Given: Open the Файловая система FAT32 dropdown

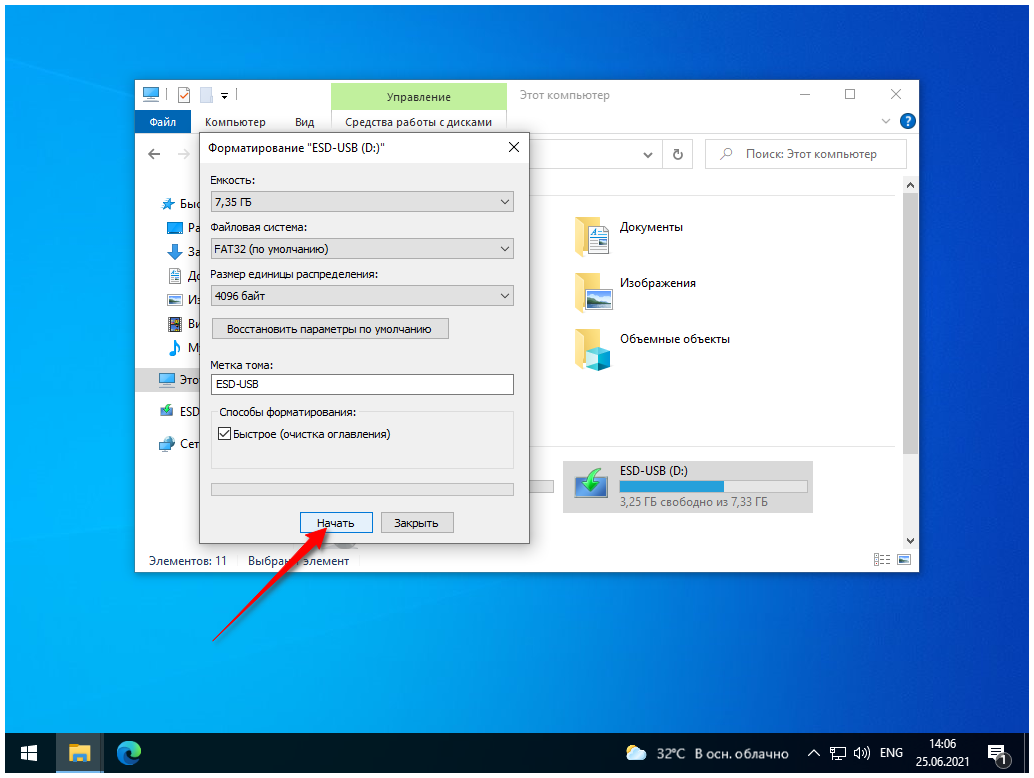Looking at the screenshot, I should coord(362,249).
